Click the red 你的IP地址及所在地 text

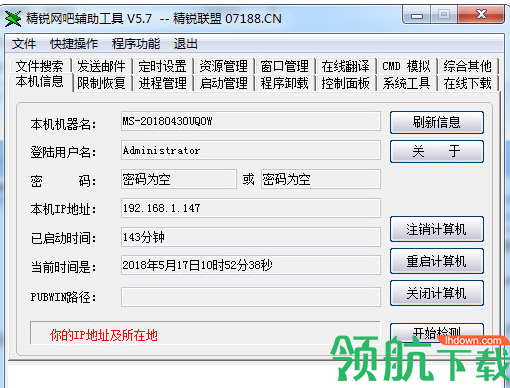click(x=103, y=335)
